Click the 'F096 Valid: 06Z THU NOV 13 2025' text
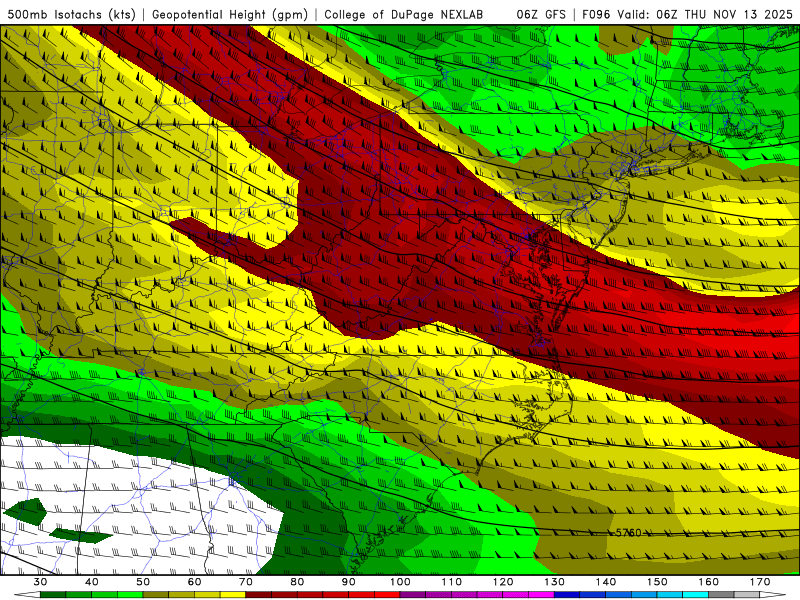Screen dimensions: 800x600 click(x=687, y=14)
